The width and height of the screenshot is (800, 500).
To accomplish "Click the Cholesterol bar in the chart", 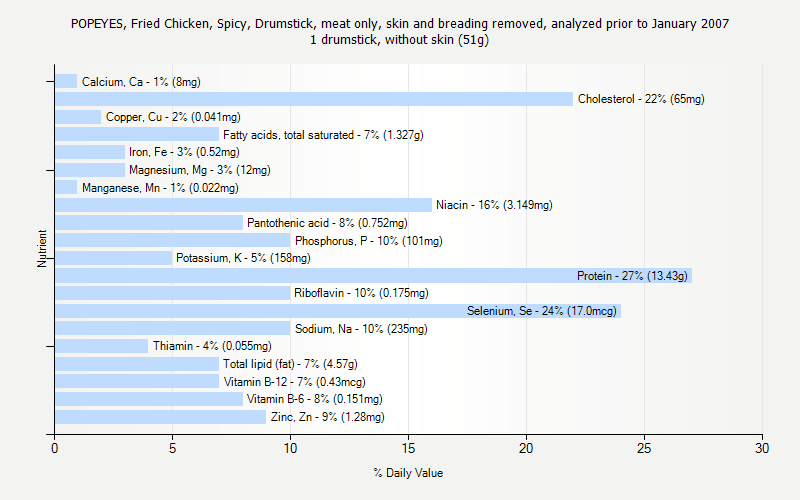I will point(313,99).
